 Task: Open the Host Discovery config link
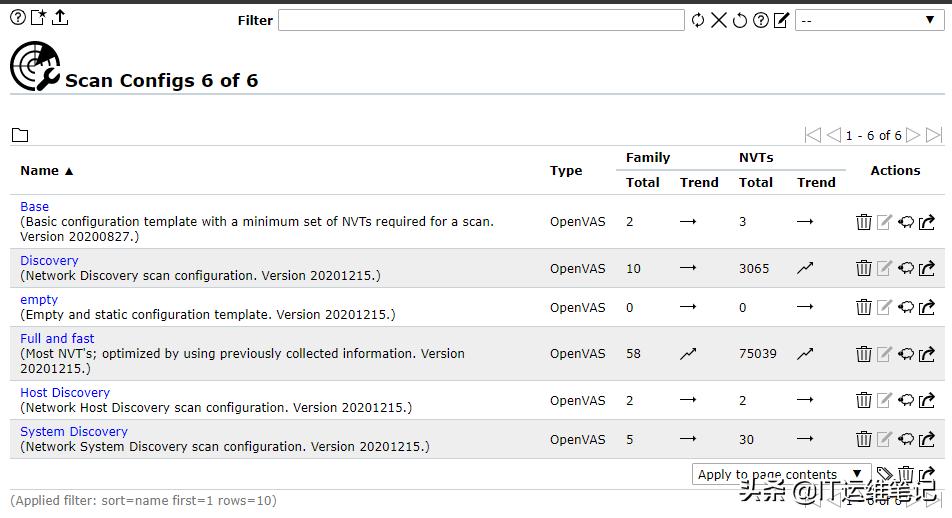[65, 392]
